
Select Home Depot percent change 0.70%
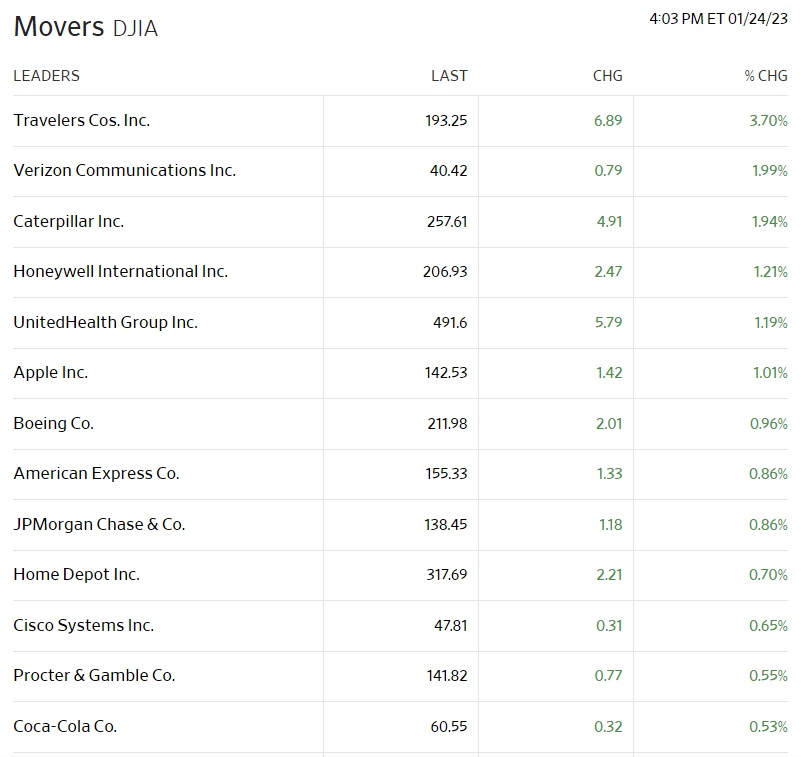[x=768, y=575]
